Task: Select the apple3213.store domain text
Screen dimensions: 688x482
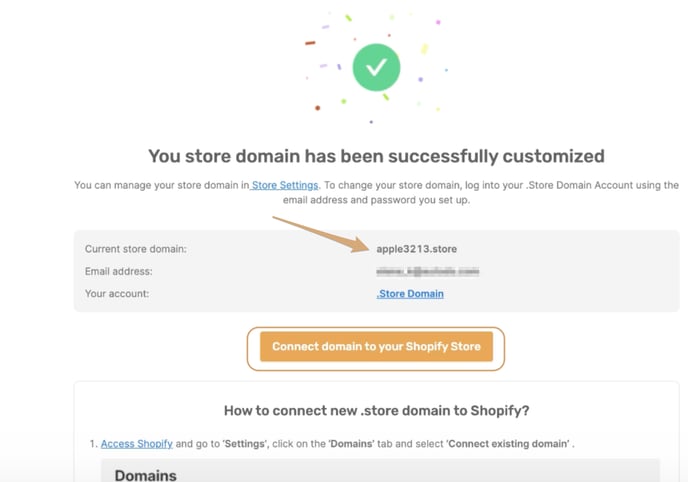Action: pyautogui.click(x=416, y=249)
